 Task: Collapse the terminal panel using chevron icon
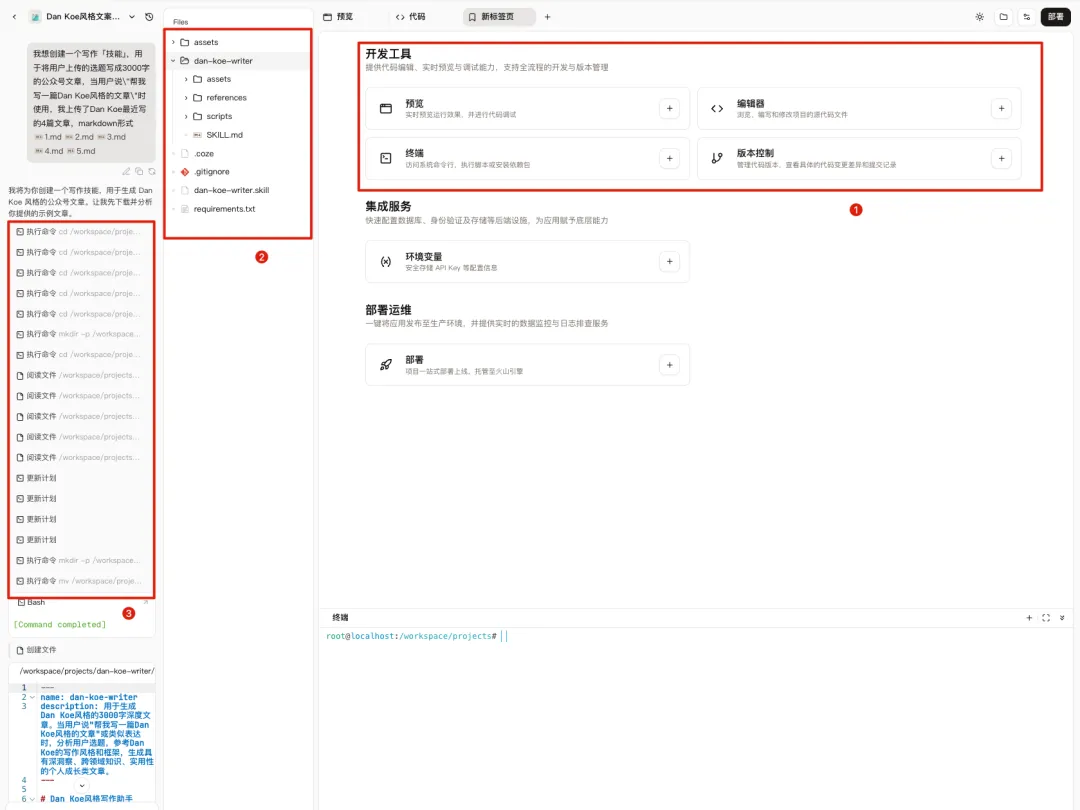[x=1062, y=618]
